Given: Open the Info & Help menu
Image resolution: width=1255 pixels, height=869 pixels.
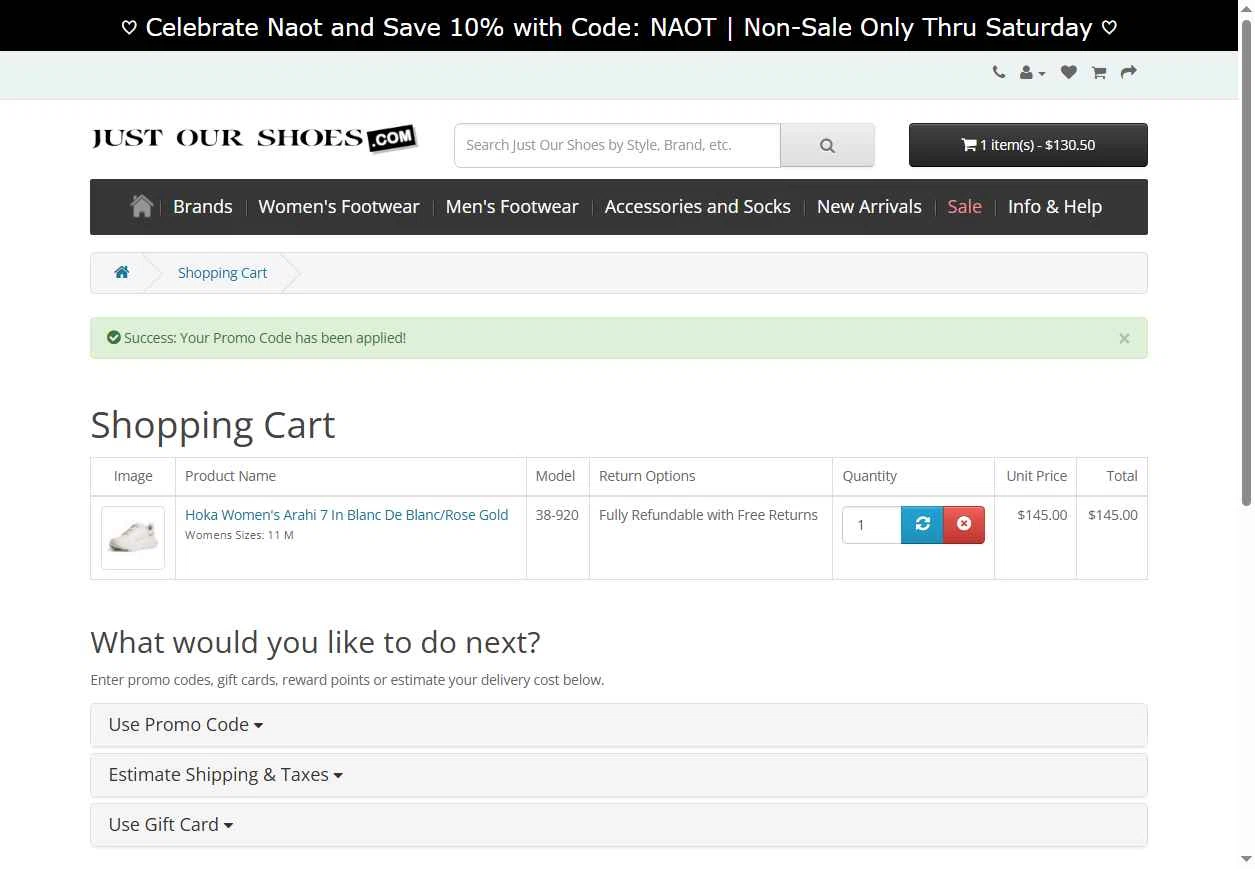Looking at the screenshot, I should [x=1055, y=207].
